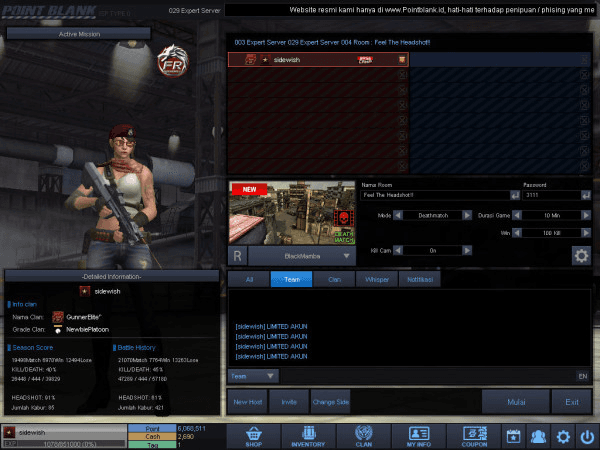Click the EN language indicator in chat
Screen dimensions: 600x450
[582, 377]
